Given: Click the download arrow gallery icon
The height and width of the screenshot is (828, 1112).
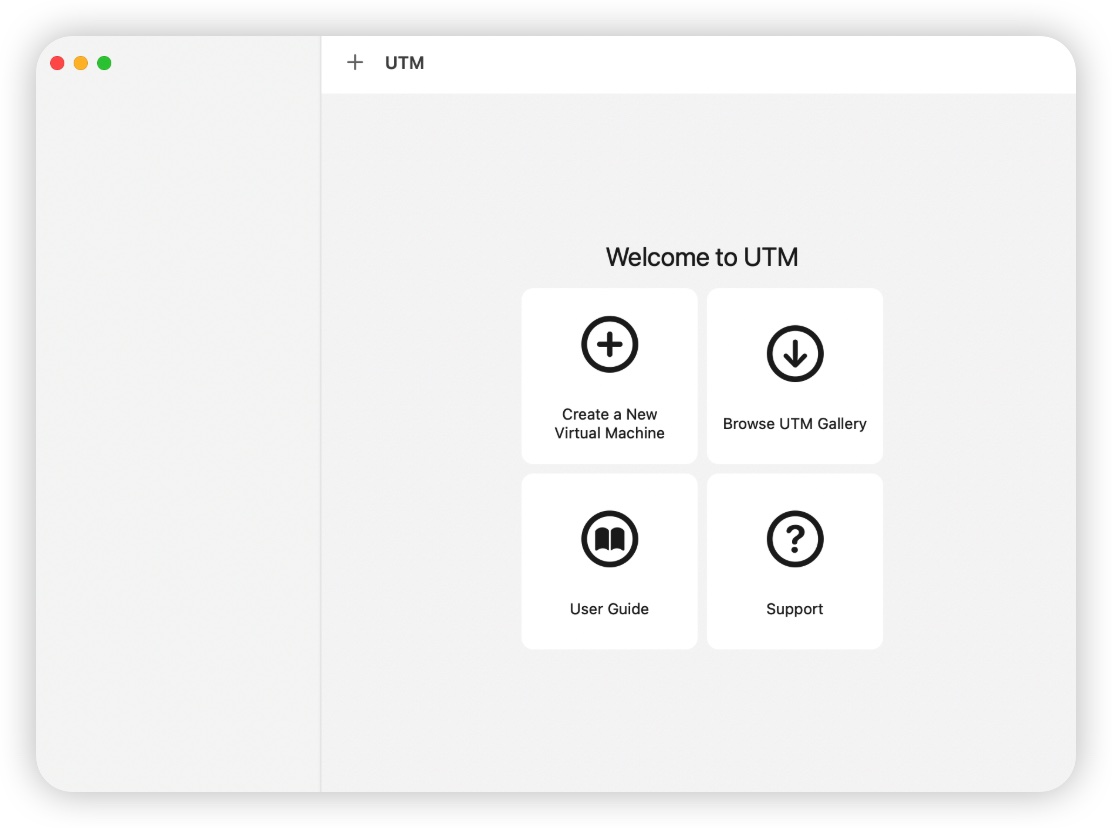Looking at the screenshot, I should (794, 354).
